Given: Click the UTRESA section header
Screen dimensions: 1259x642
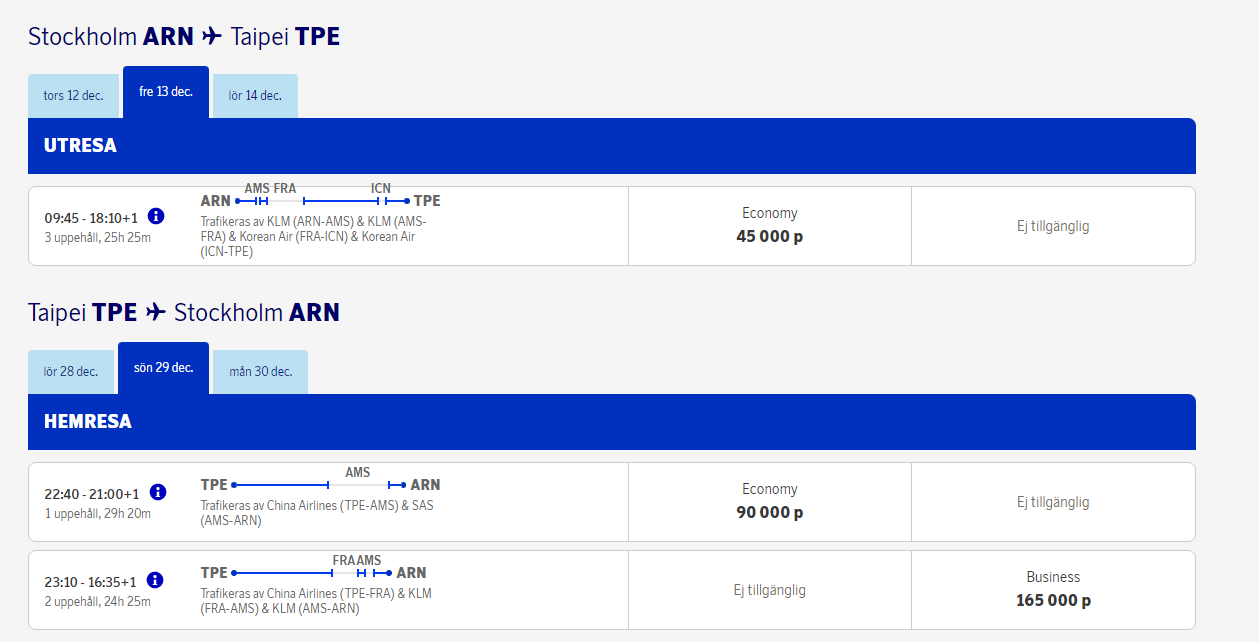Looking at the screenshot, I should [611, 146].
